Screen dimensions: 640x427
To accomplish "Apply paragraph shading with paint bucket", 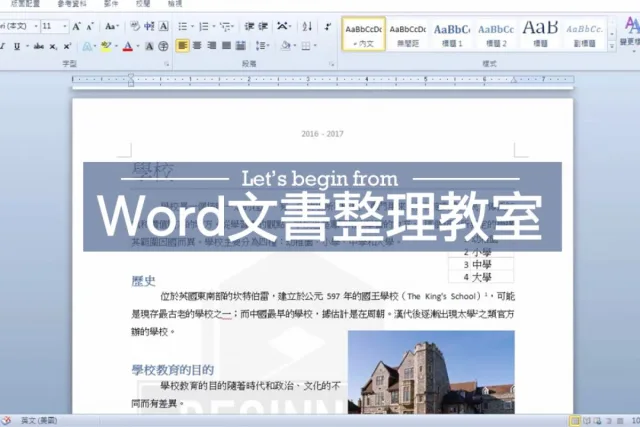I will pos(285,46).
